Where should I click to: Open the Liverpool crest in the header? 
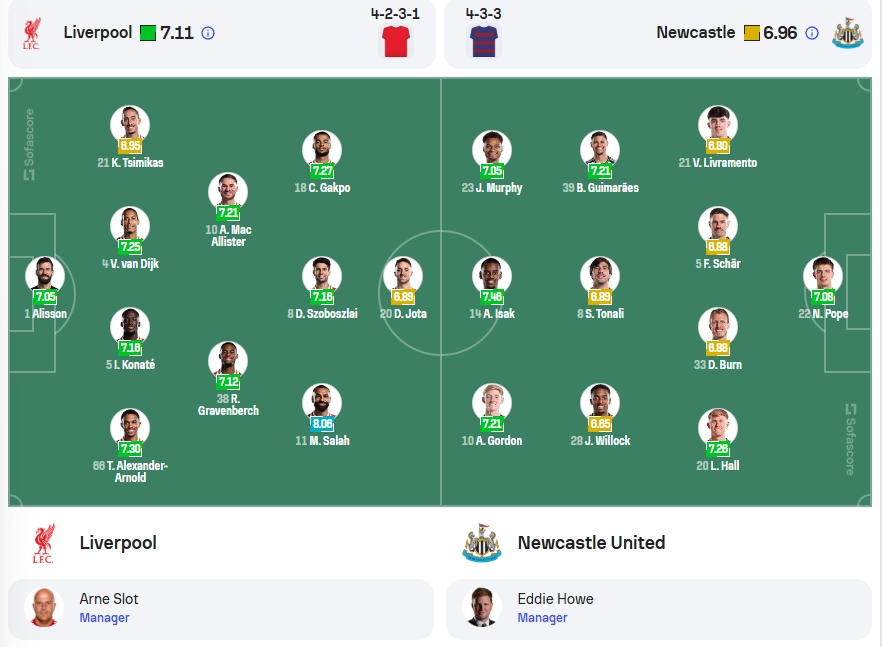pyautogui.click(x=32, y=33)
